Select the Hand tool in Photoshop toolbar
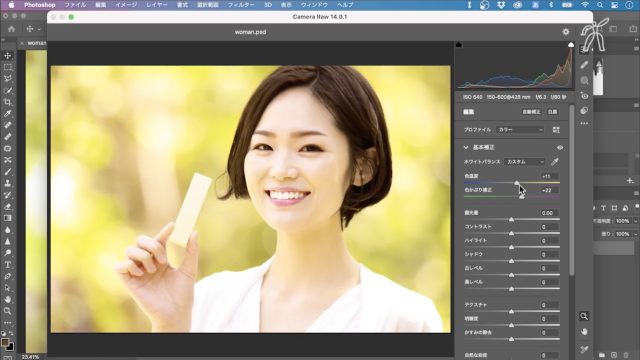Screen dimensions: 640x360 coord(7,299)
